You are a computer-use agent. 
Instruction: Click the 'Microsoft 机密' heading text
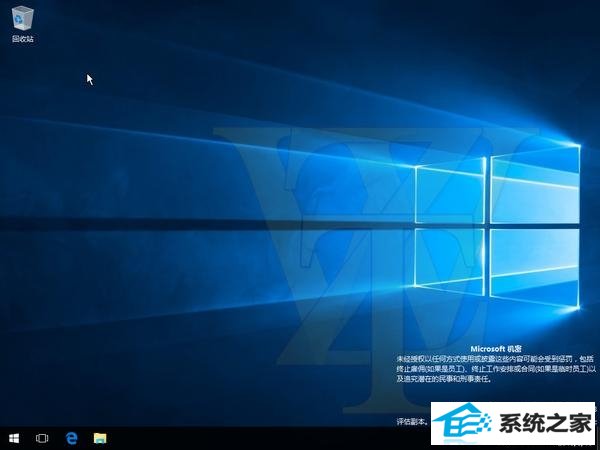tap(496, 349)
